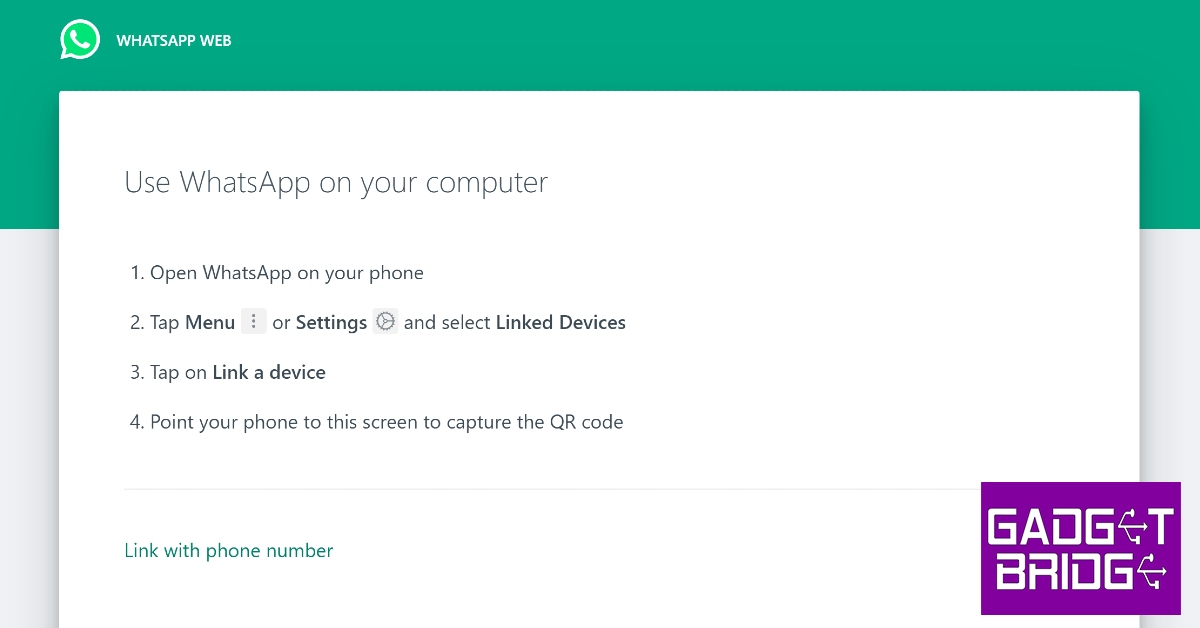Click the QR code words in step 4

tap(586, 422)
